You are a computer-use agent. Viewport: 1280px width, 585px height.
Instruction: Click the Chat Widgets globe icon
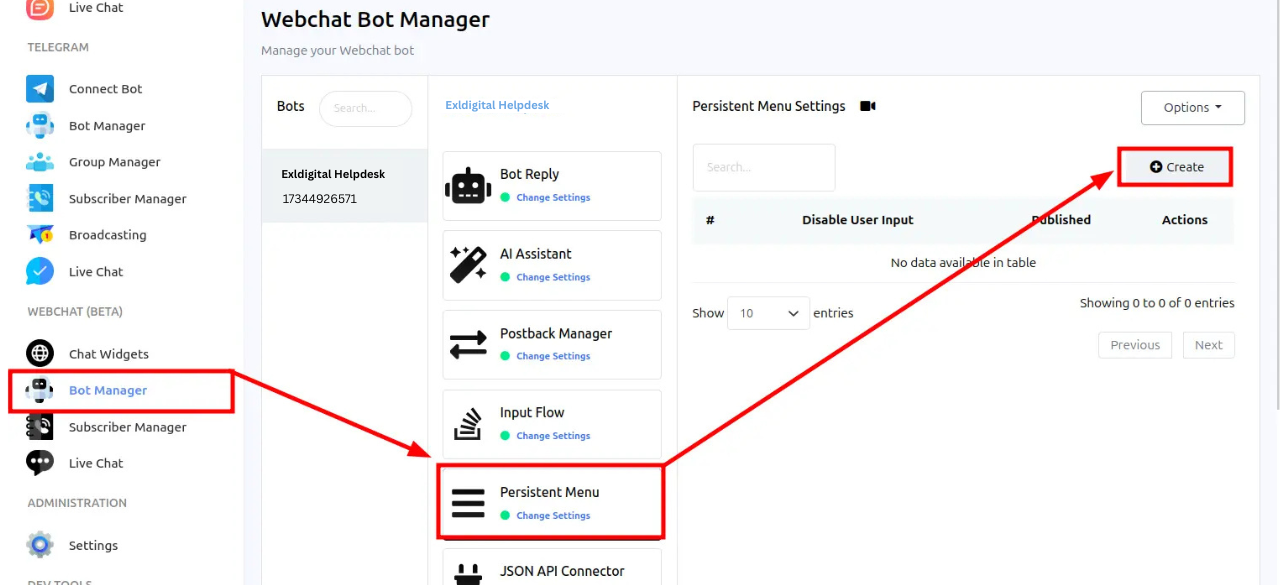coord(40,354)
